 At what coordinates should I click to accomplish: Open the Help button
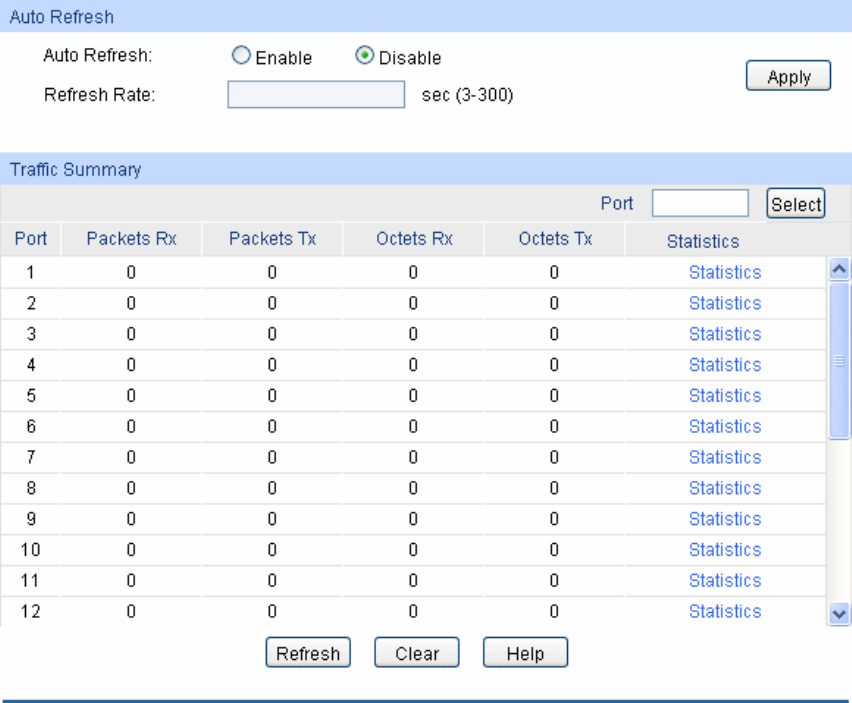click(x=525, y=654)
